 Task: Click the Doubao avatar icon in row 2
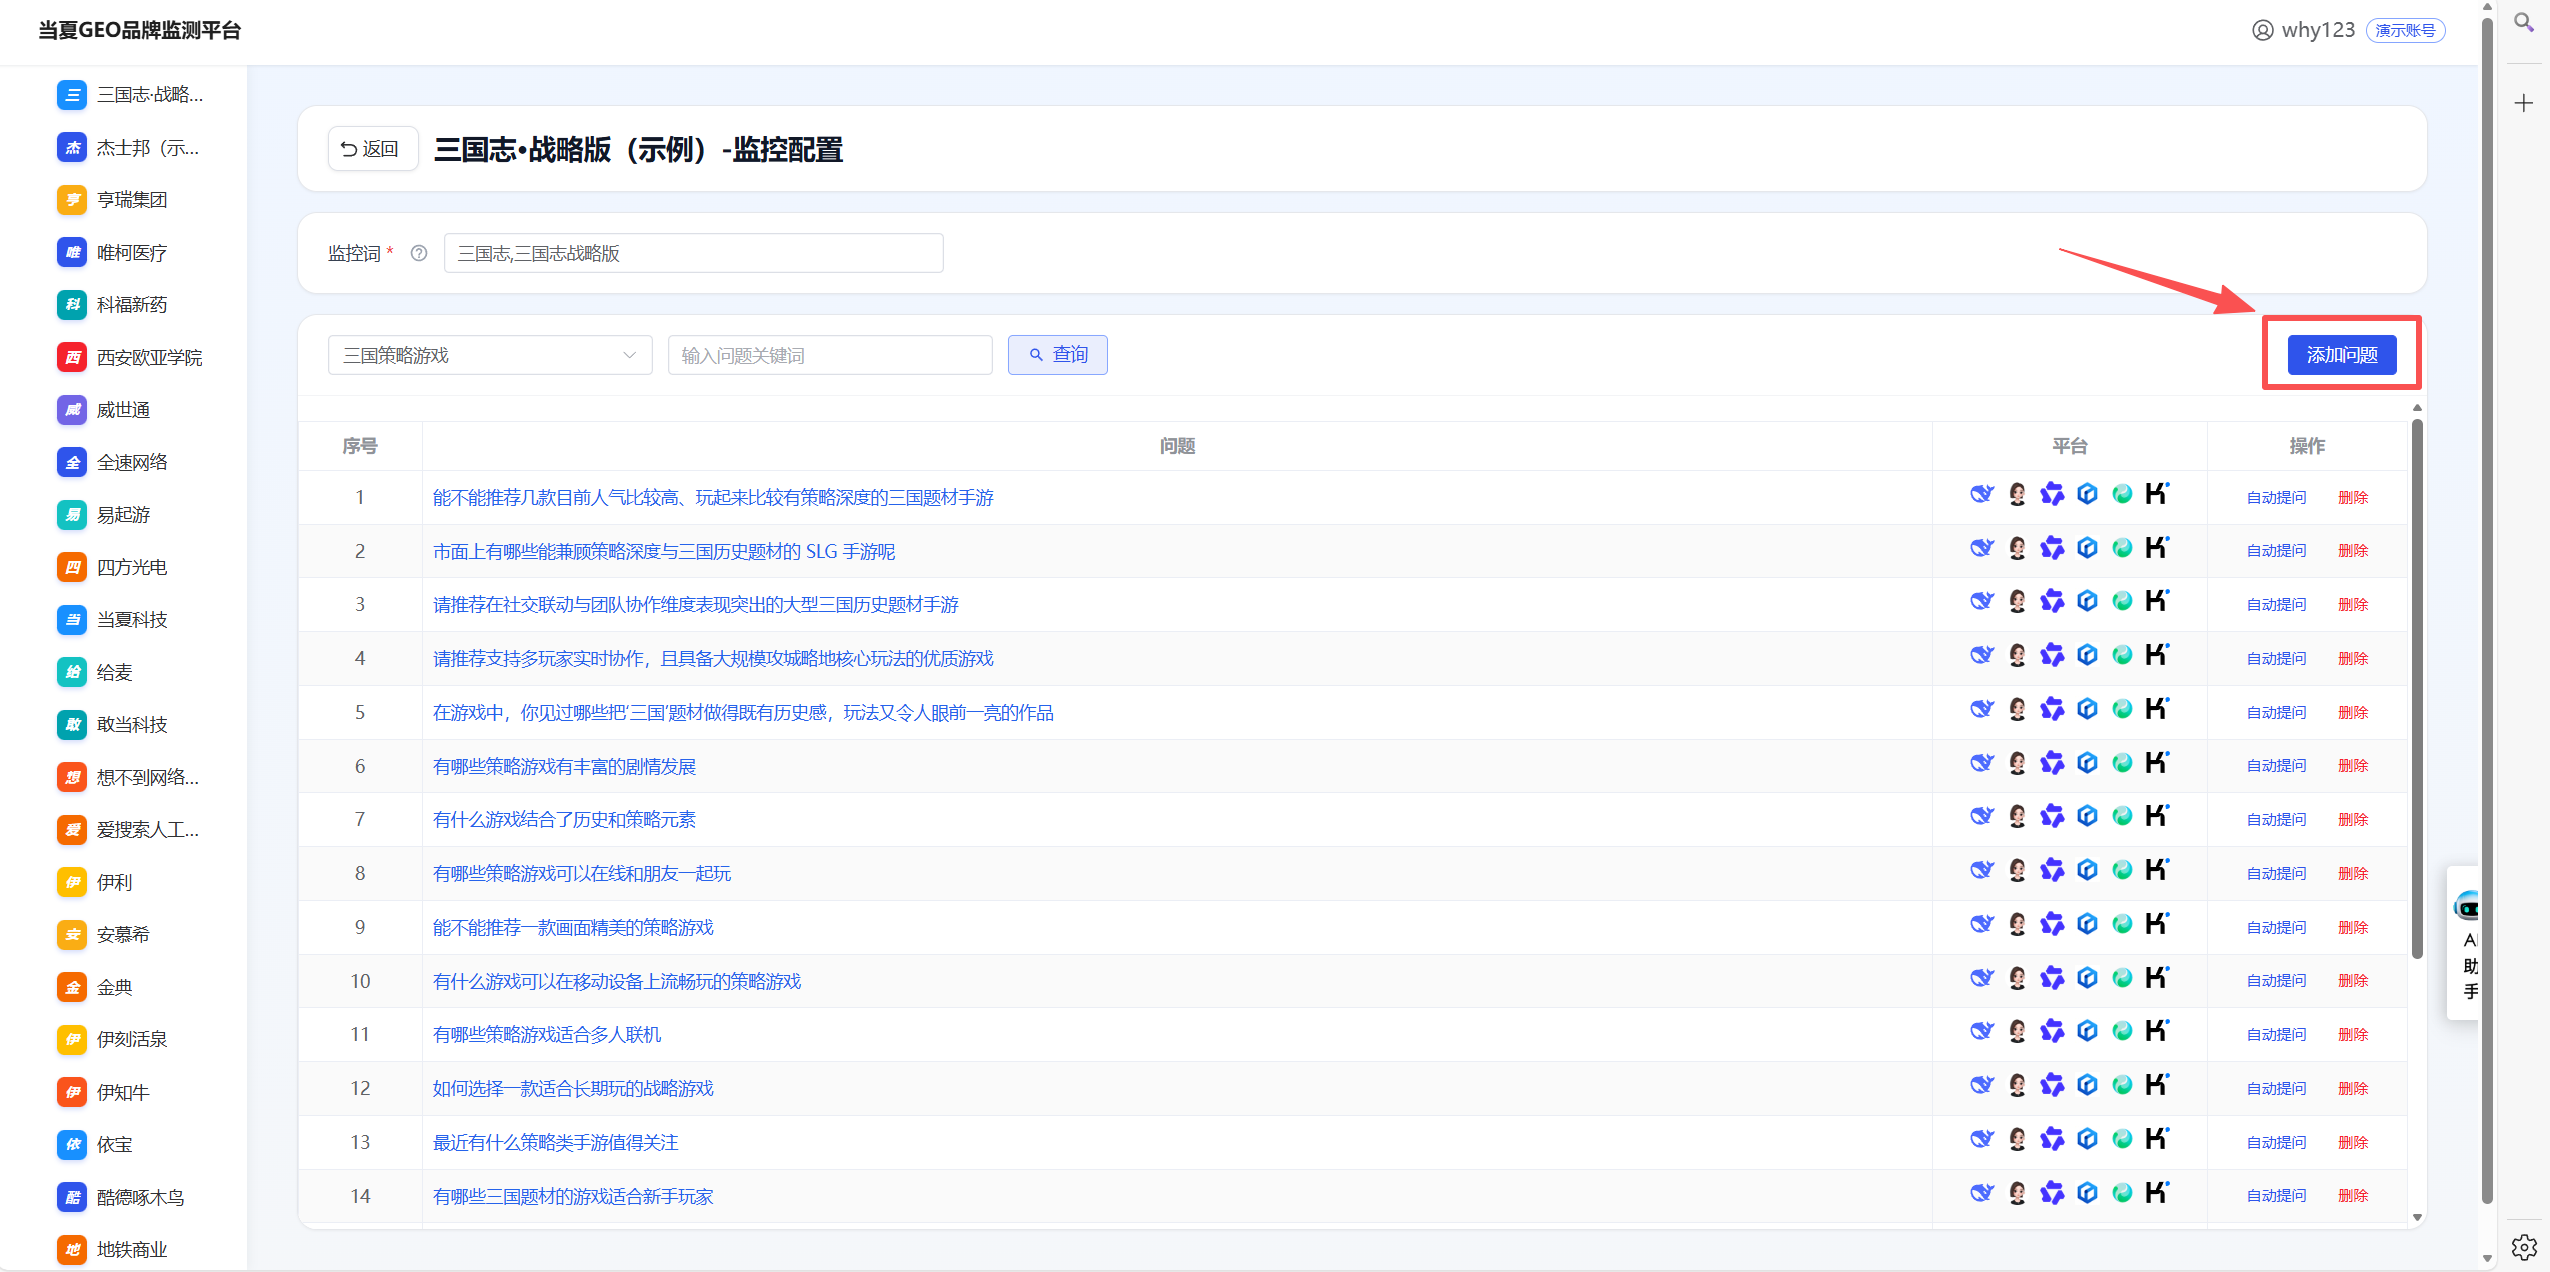2017,549
